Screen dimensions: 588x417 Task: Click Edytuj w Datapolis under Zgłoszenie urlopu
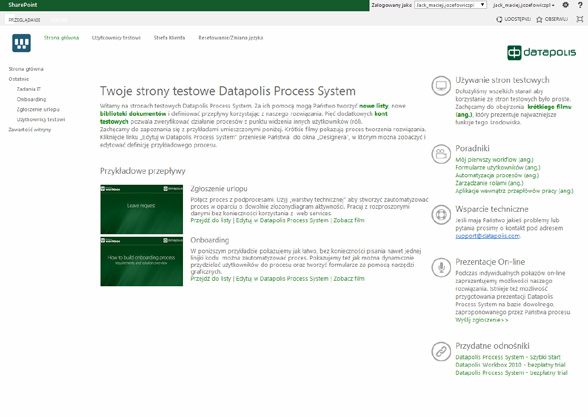(282, 220)
